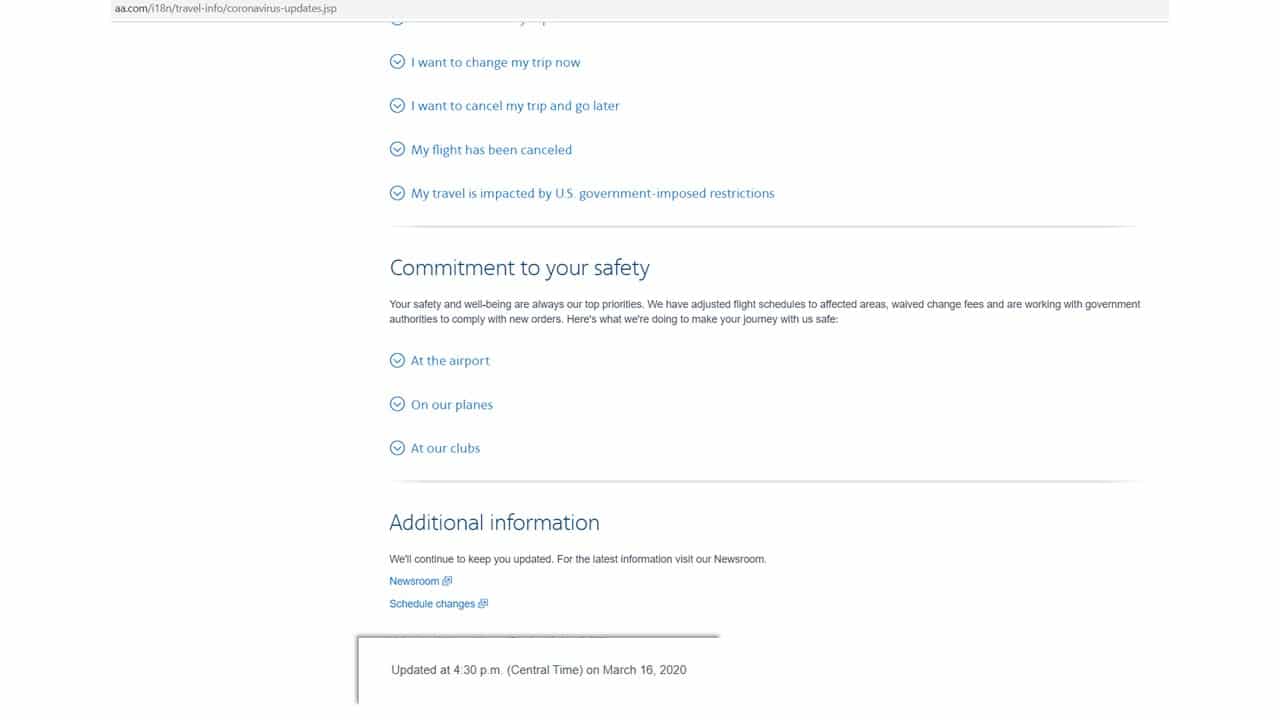Click the circled arrow icon next to 'My flight has been canceled'
Image resolution: width=1280 pixels, height=720 pixels.
(x=397, y=150)
